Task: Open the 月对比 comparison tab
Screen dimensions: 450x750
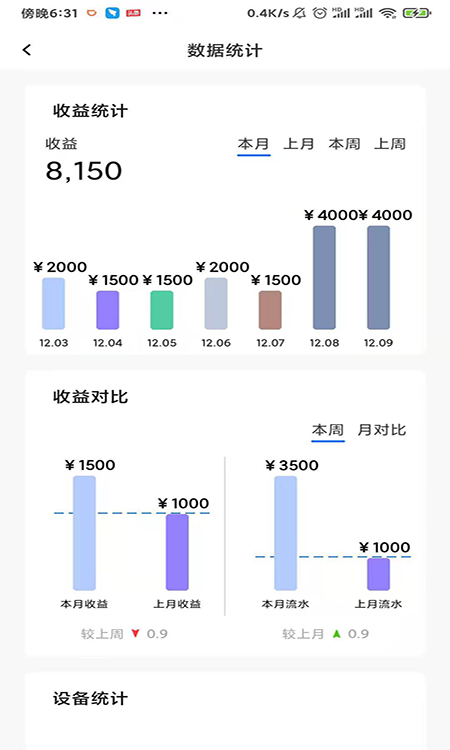Action: (x=382, y=430)
